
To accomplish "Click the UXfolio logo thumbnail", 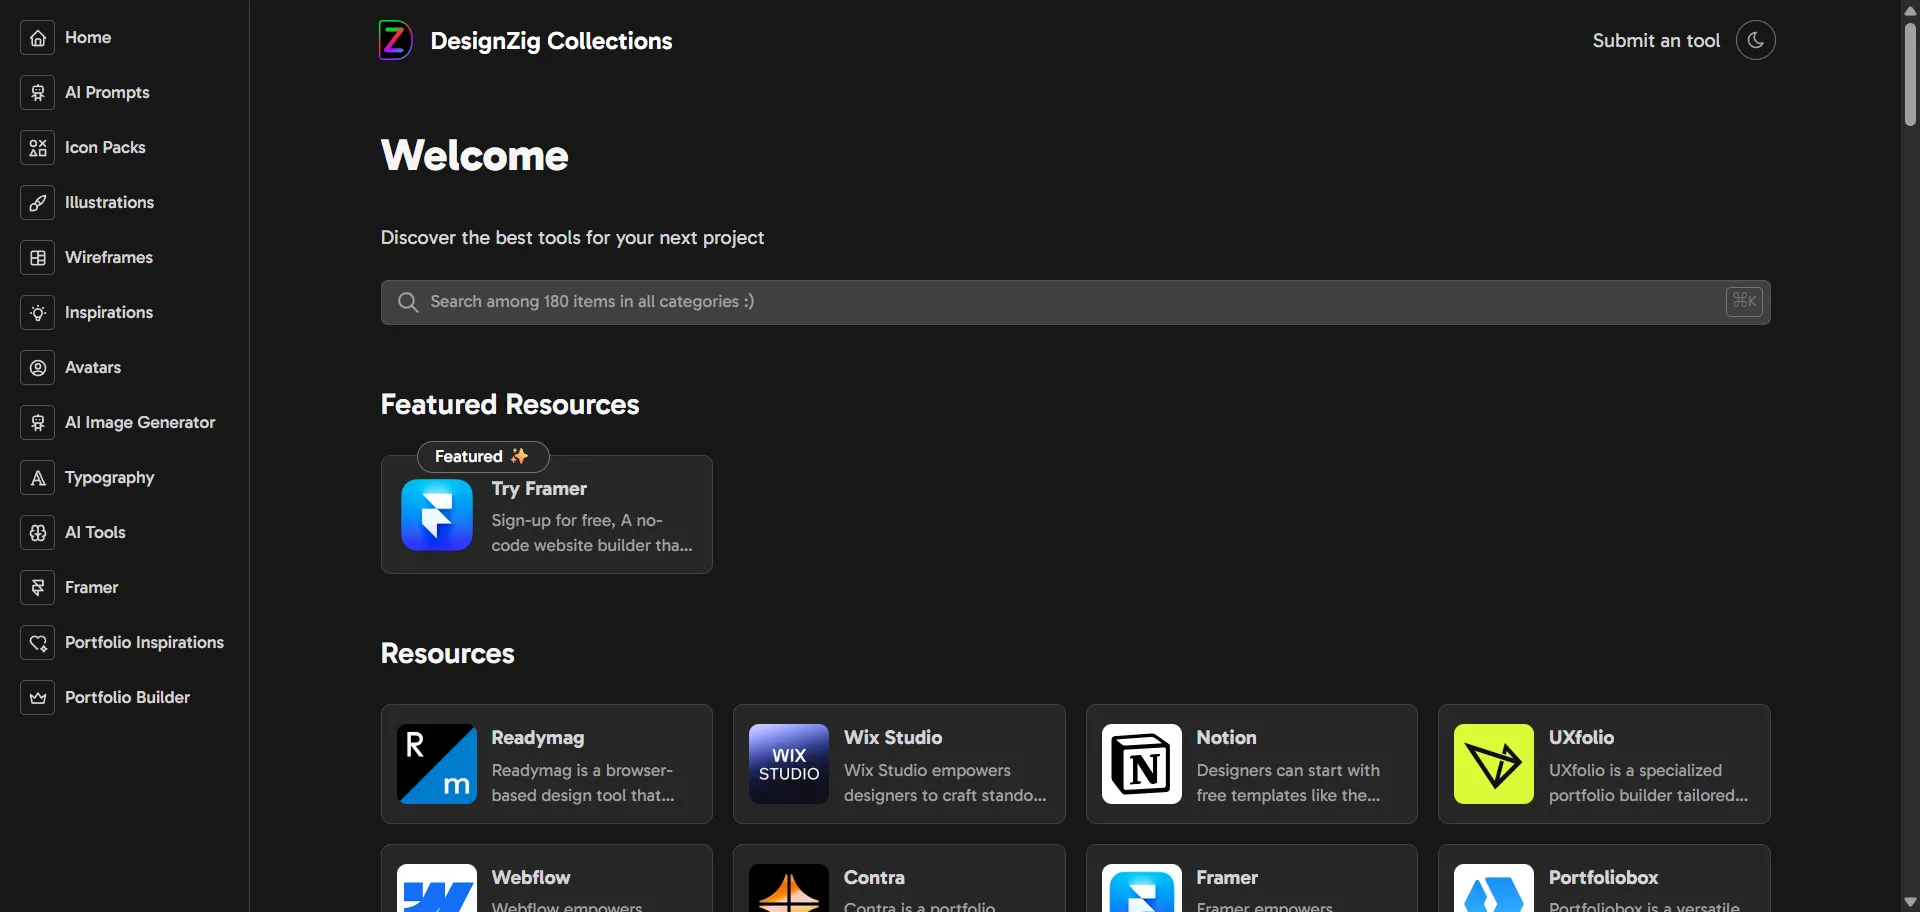I will click(x=1494, y=764).
